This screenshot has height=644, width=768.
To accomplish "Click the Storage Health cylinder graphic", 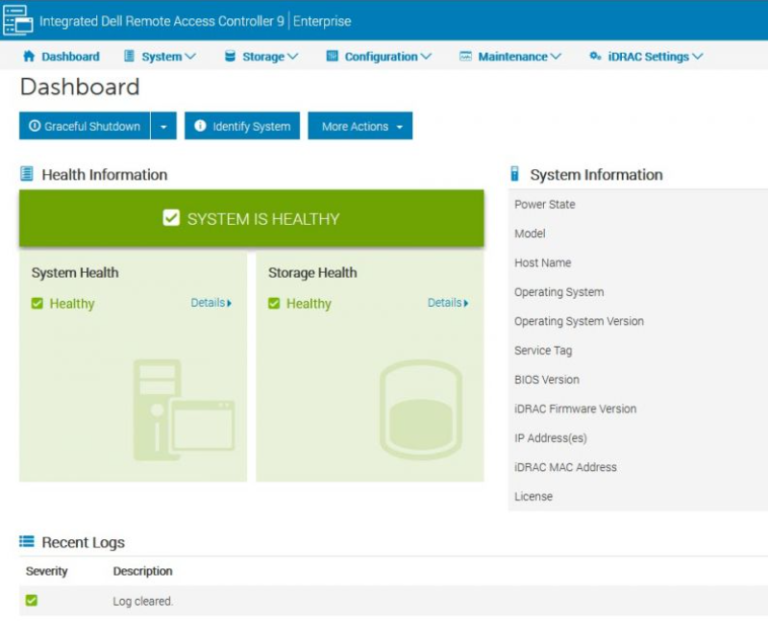I will (421, 410).
